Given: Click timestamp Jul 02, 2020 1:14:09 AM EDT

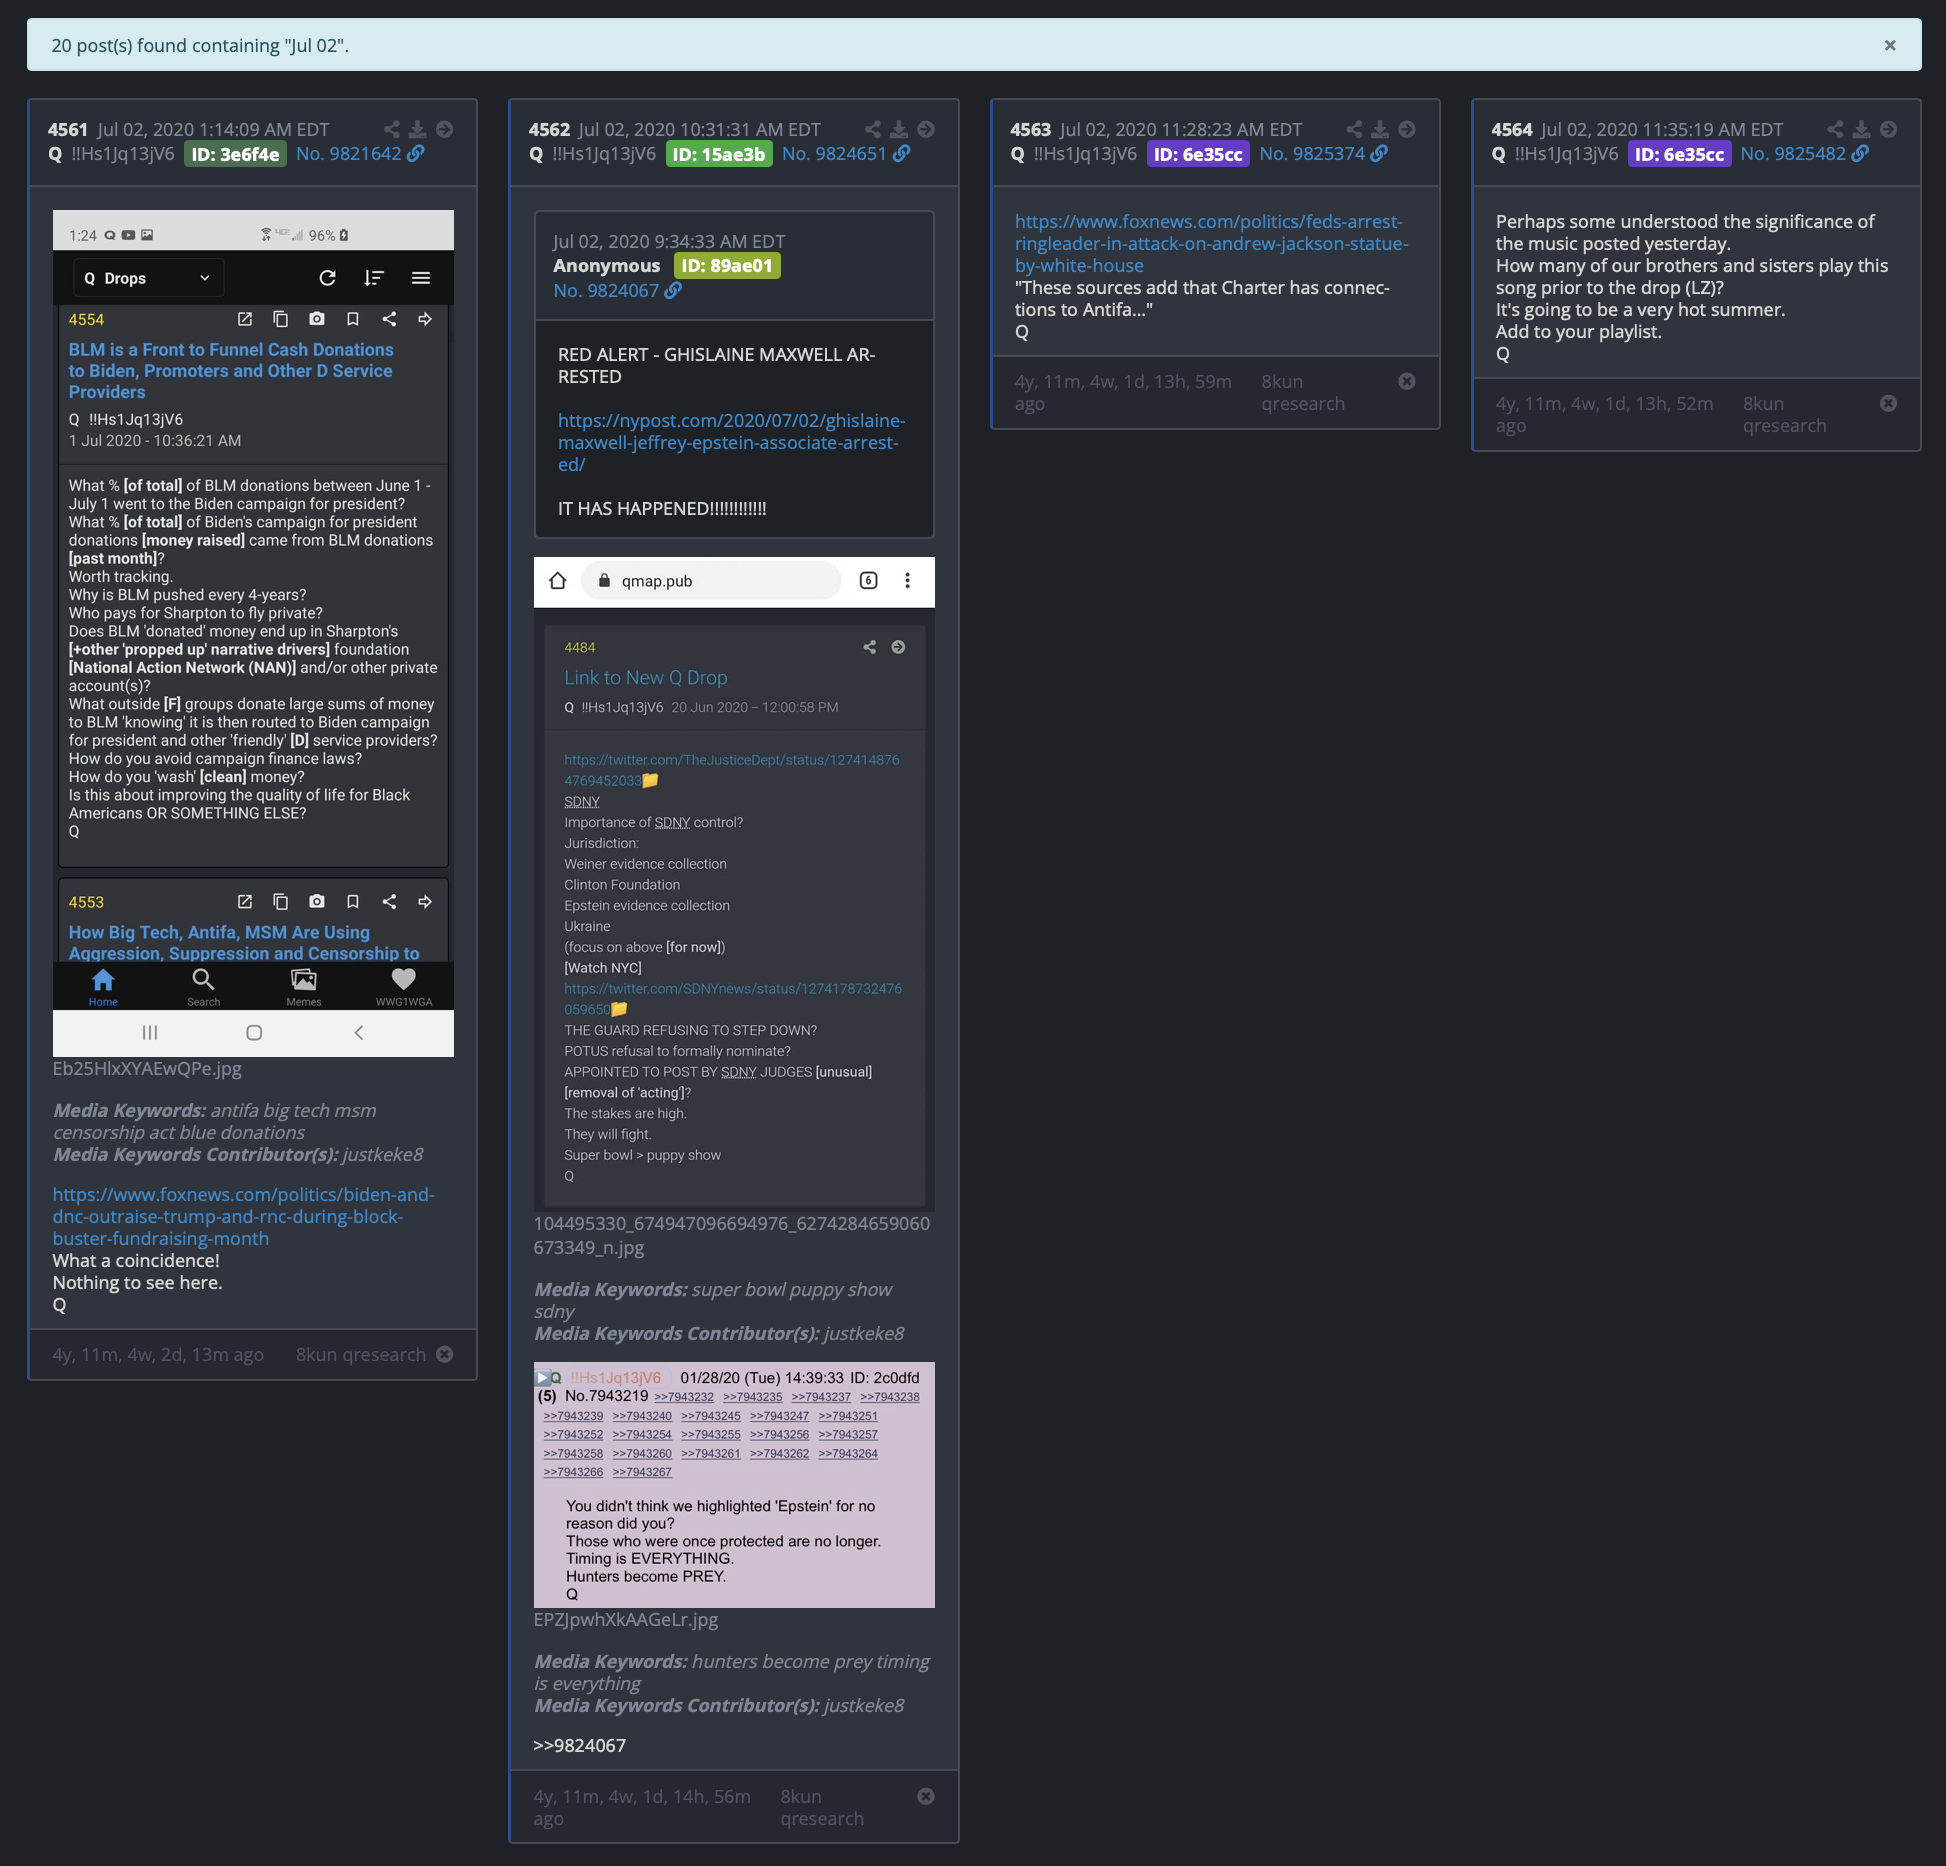Looking at the screenshot, I should pyautogui.click(x=213, y=129).
